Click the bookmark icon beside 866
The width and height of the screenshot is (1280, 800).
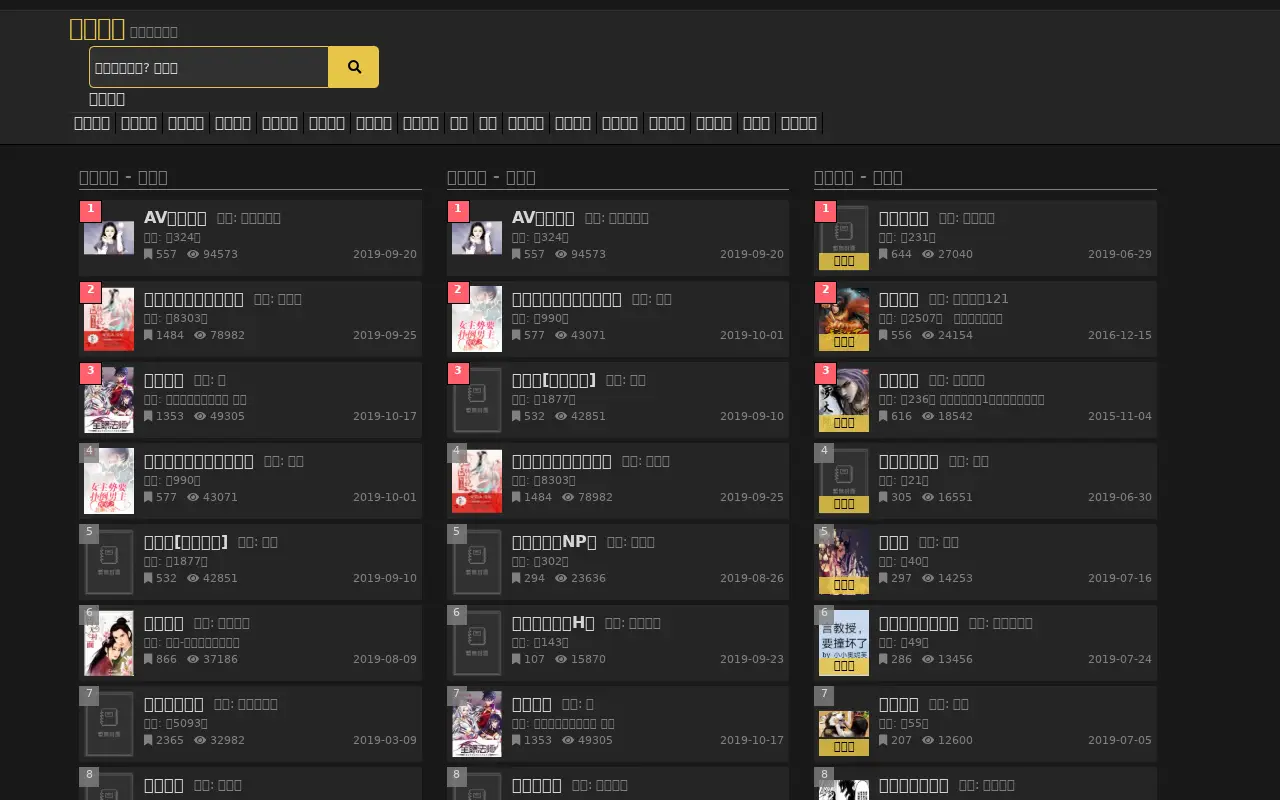coord(148,659)
